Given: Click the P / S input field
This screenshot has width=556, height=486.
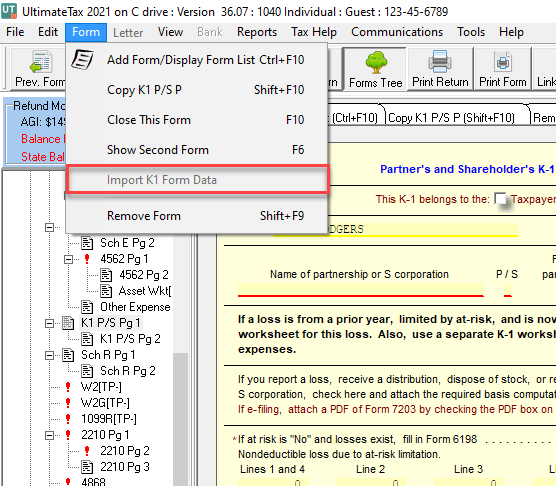Looking at the screenshot, I should (507, 290).
